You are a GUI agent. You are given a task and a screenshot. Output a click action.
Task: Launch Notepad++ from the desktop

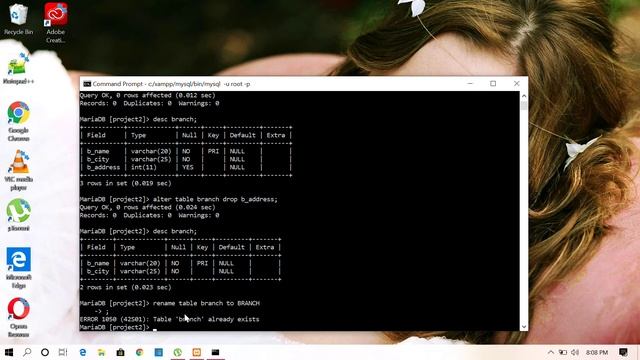[x=18, y=69]
